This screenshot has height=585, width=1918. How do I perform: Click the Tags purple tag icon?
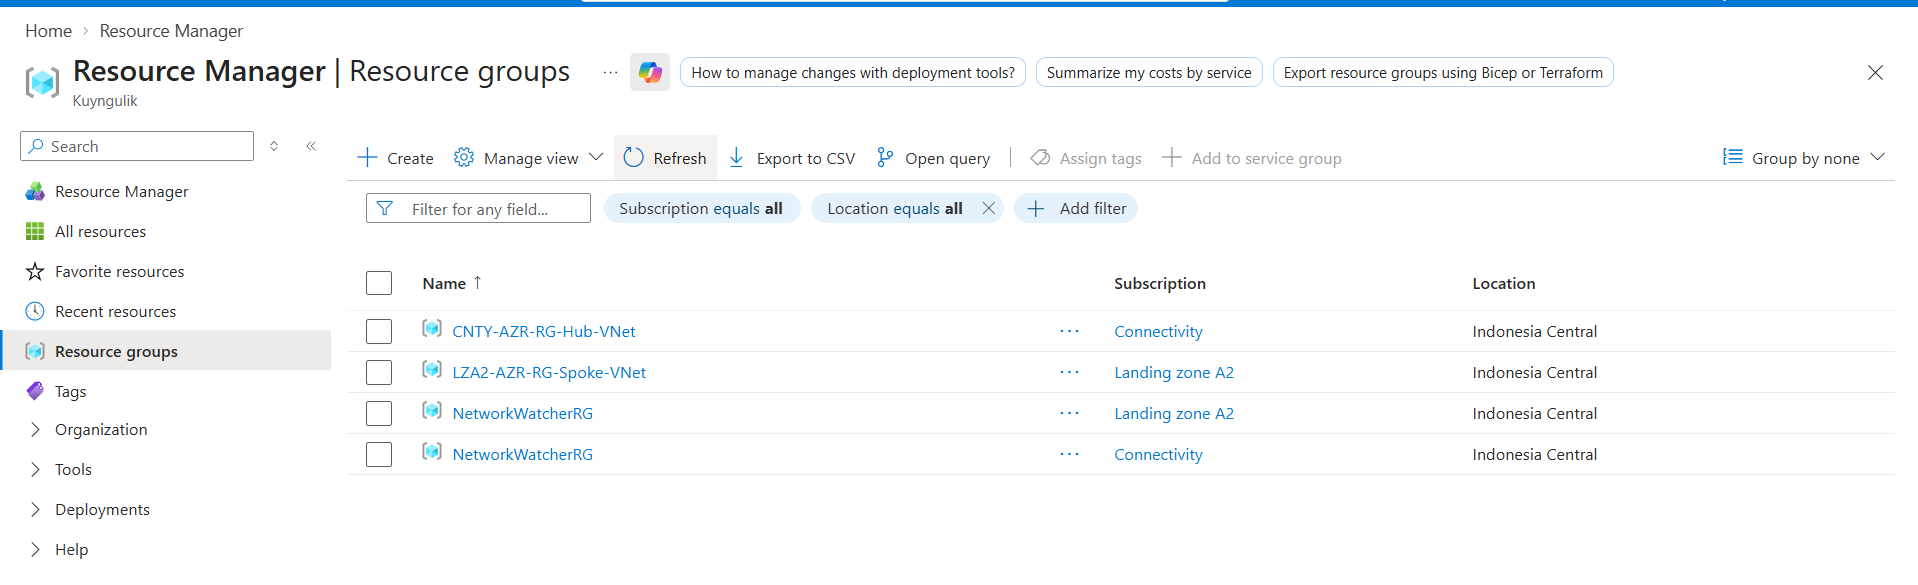pyautogui.click(x=35, y=391)
